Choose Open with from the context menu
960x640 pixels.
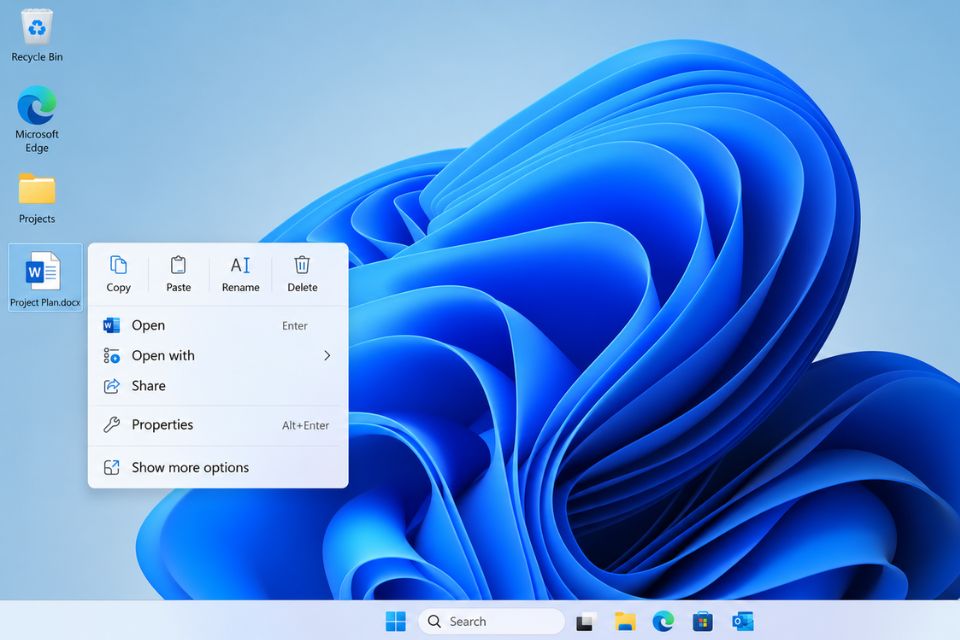(218, 355)
